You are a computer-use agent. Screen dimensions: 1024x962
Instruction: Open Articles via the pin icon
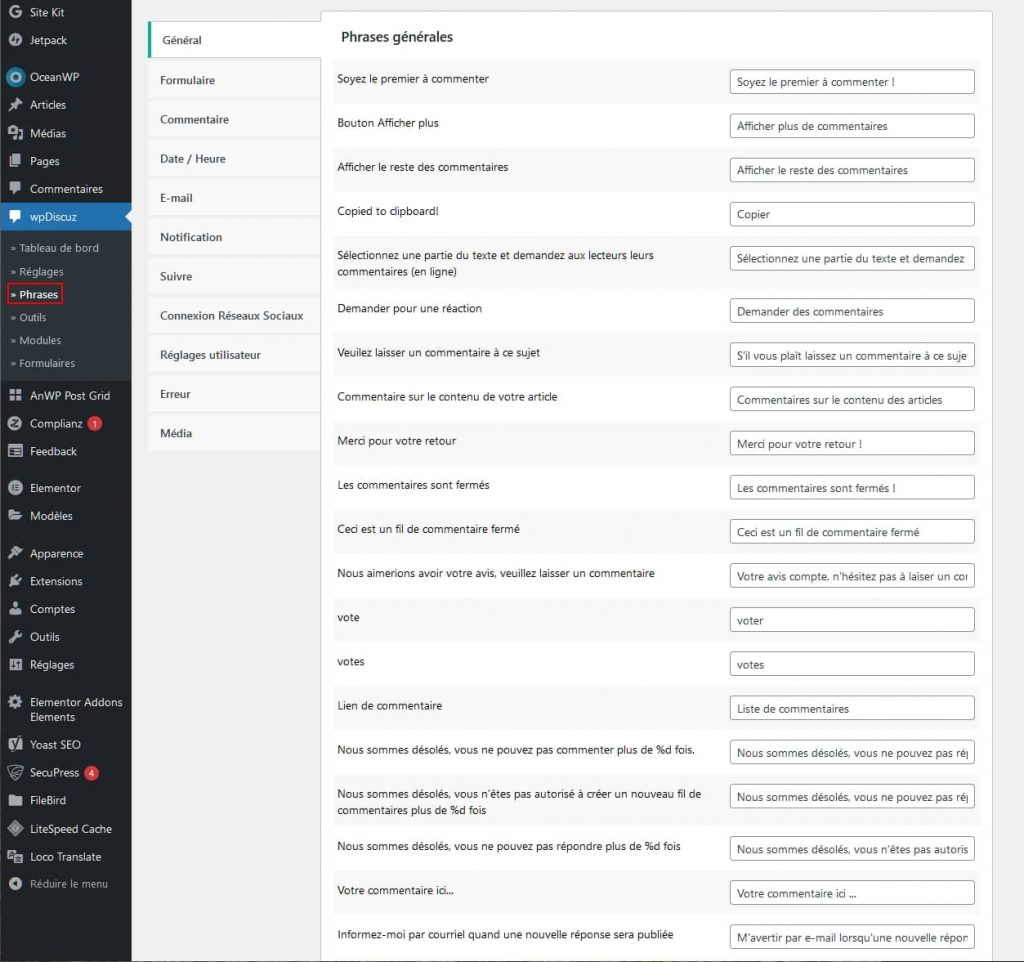(15, 105)
